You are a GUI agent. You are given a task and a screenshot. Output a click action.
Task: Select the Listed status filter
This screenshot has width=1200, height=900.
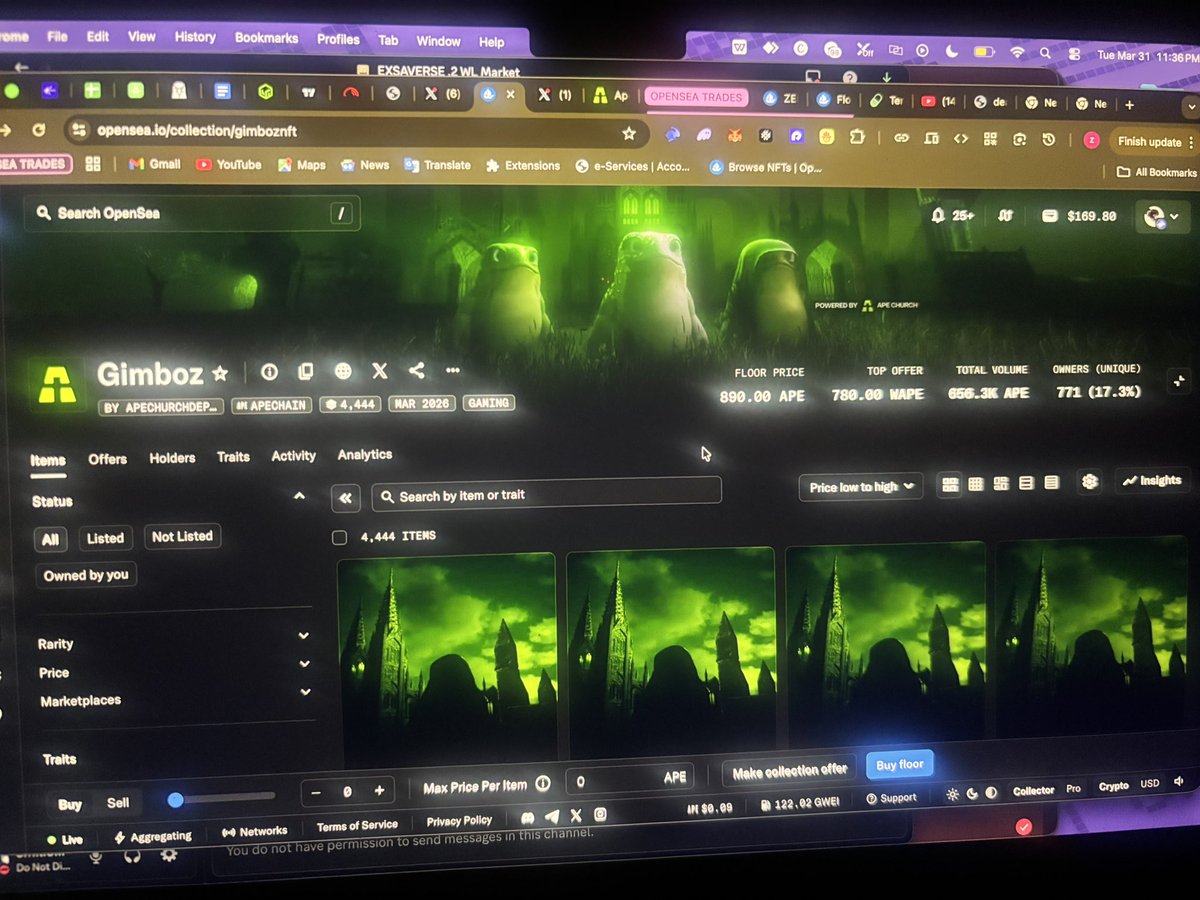(x=105, y=538)
